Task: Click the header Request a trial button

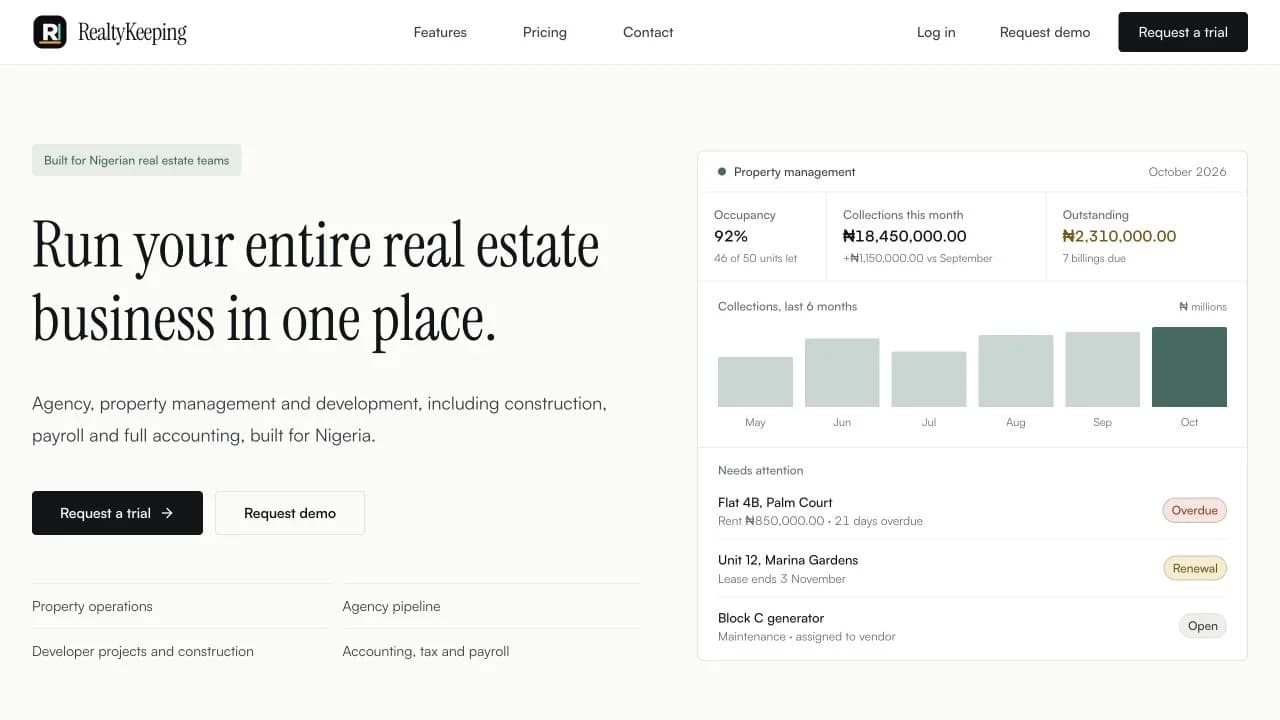Action: point(1183,32)
